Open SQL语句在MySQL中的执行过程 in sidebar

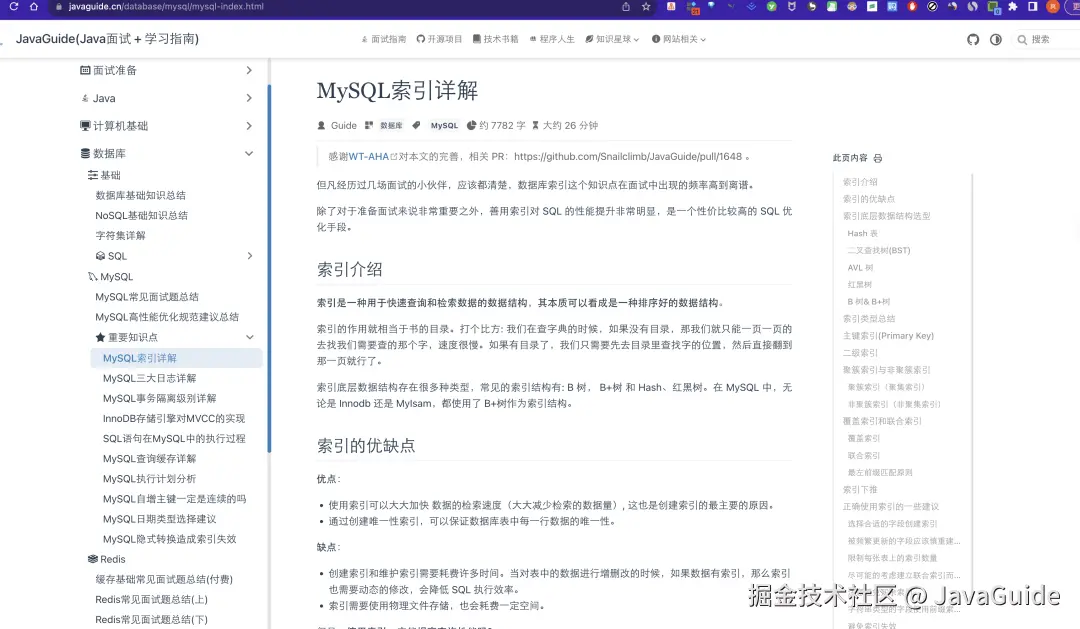(174, 438)
